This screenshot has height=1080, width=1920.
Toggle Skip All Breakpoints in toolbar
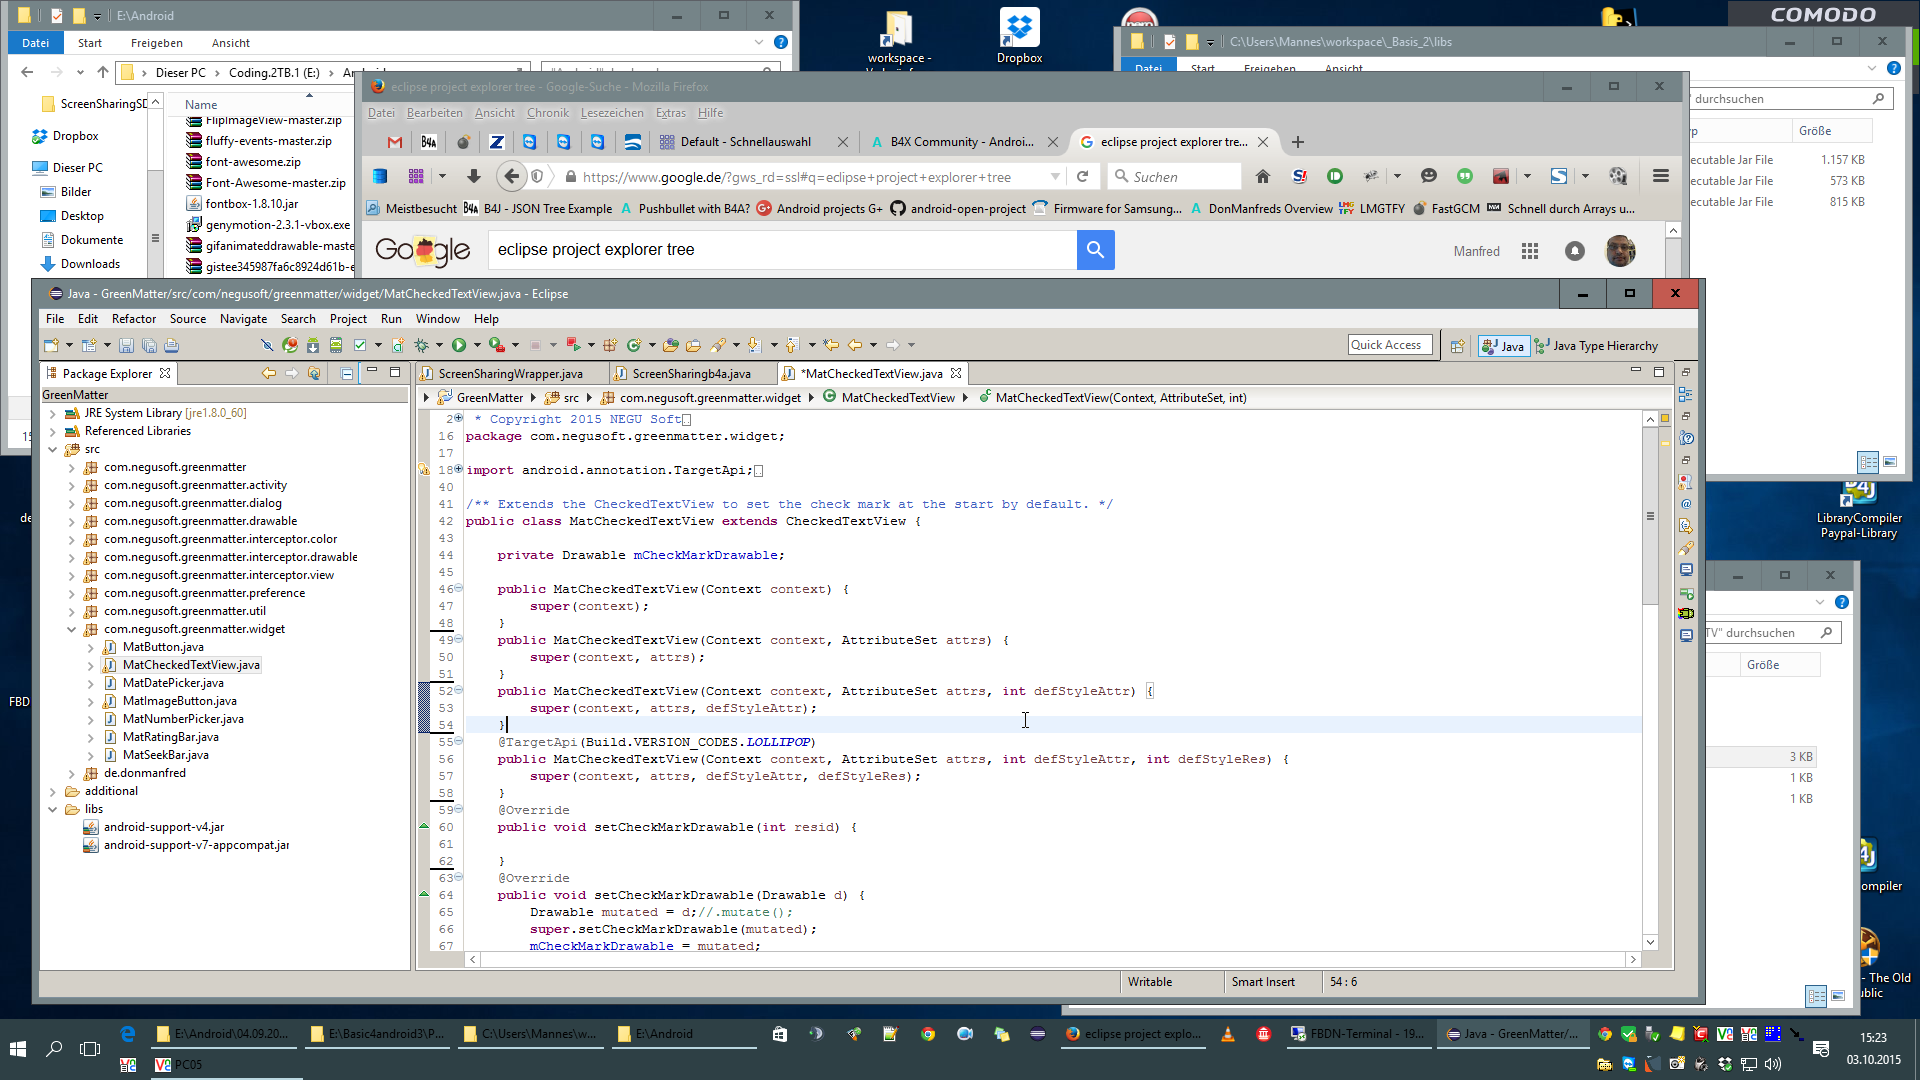267,345
